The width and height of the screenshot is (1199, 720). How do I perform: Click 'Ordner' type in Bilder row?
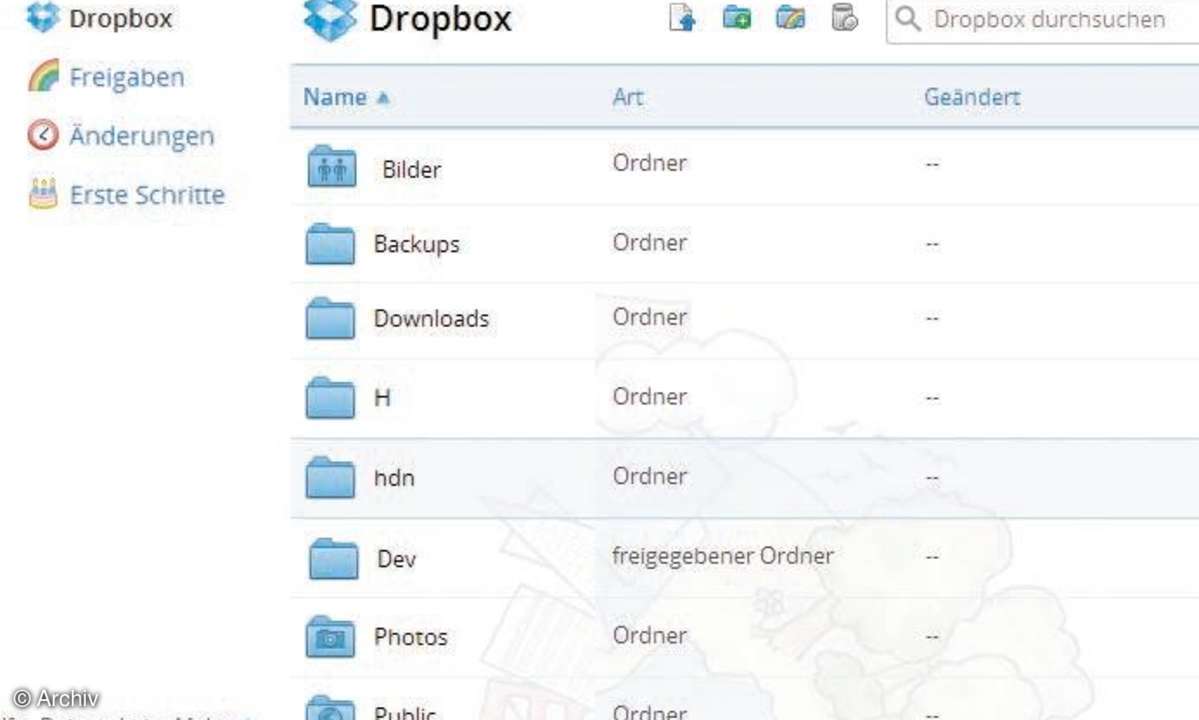pos(649,163)
